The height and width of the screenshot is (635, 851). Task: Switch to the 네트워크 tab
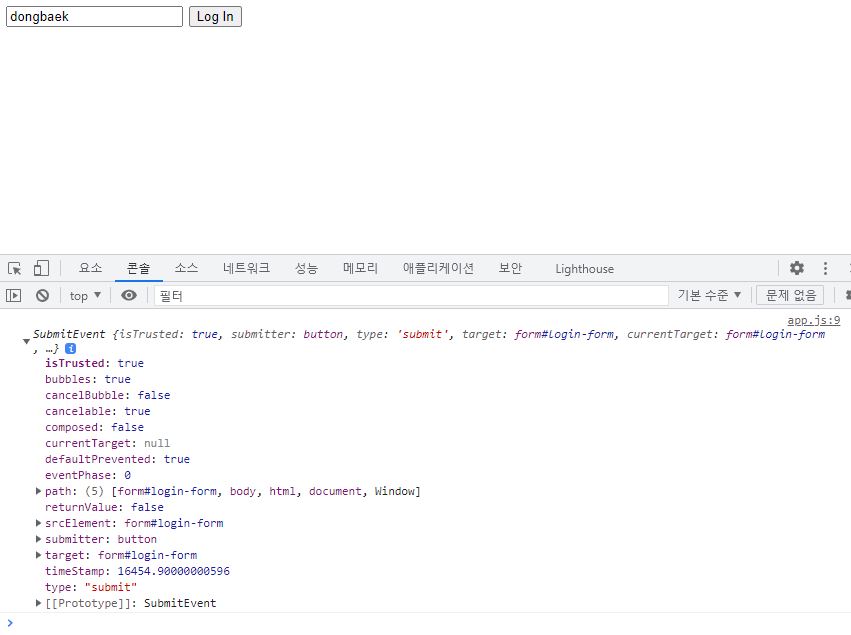[x=246, y=268]
